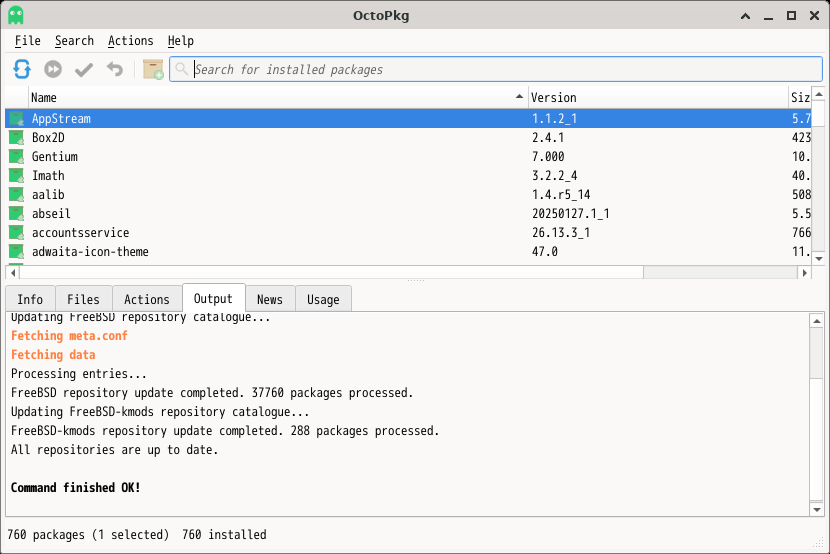Click the Sync database toolbar icon

click(22, 69)
